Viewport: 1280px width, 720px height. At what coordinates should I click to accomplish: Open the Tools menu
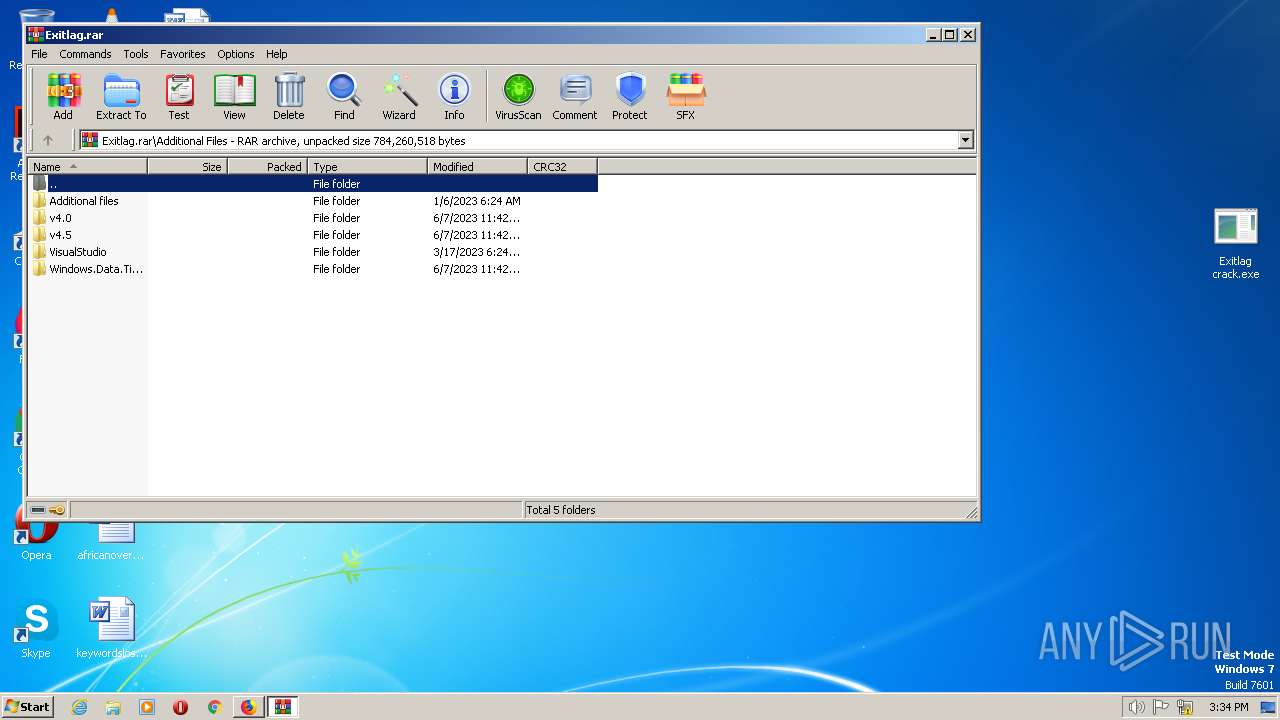pos(136,54)
